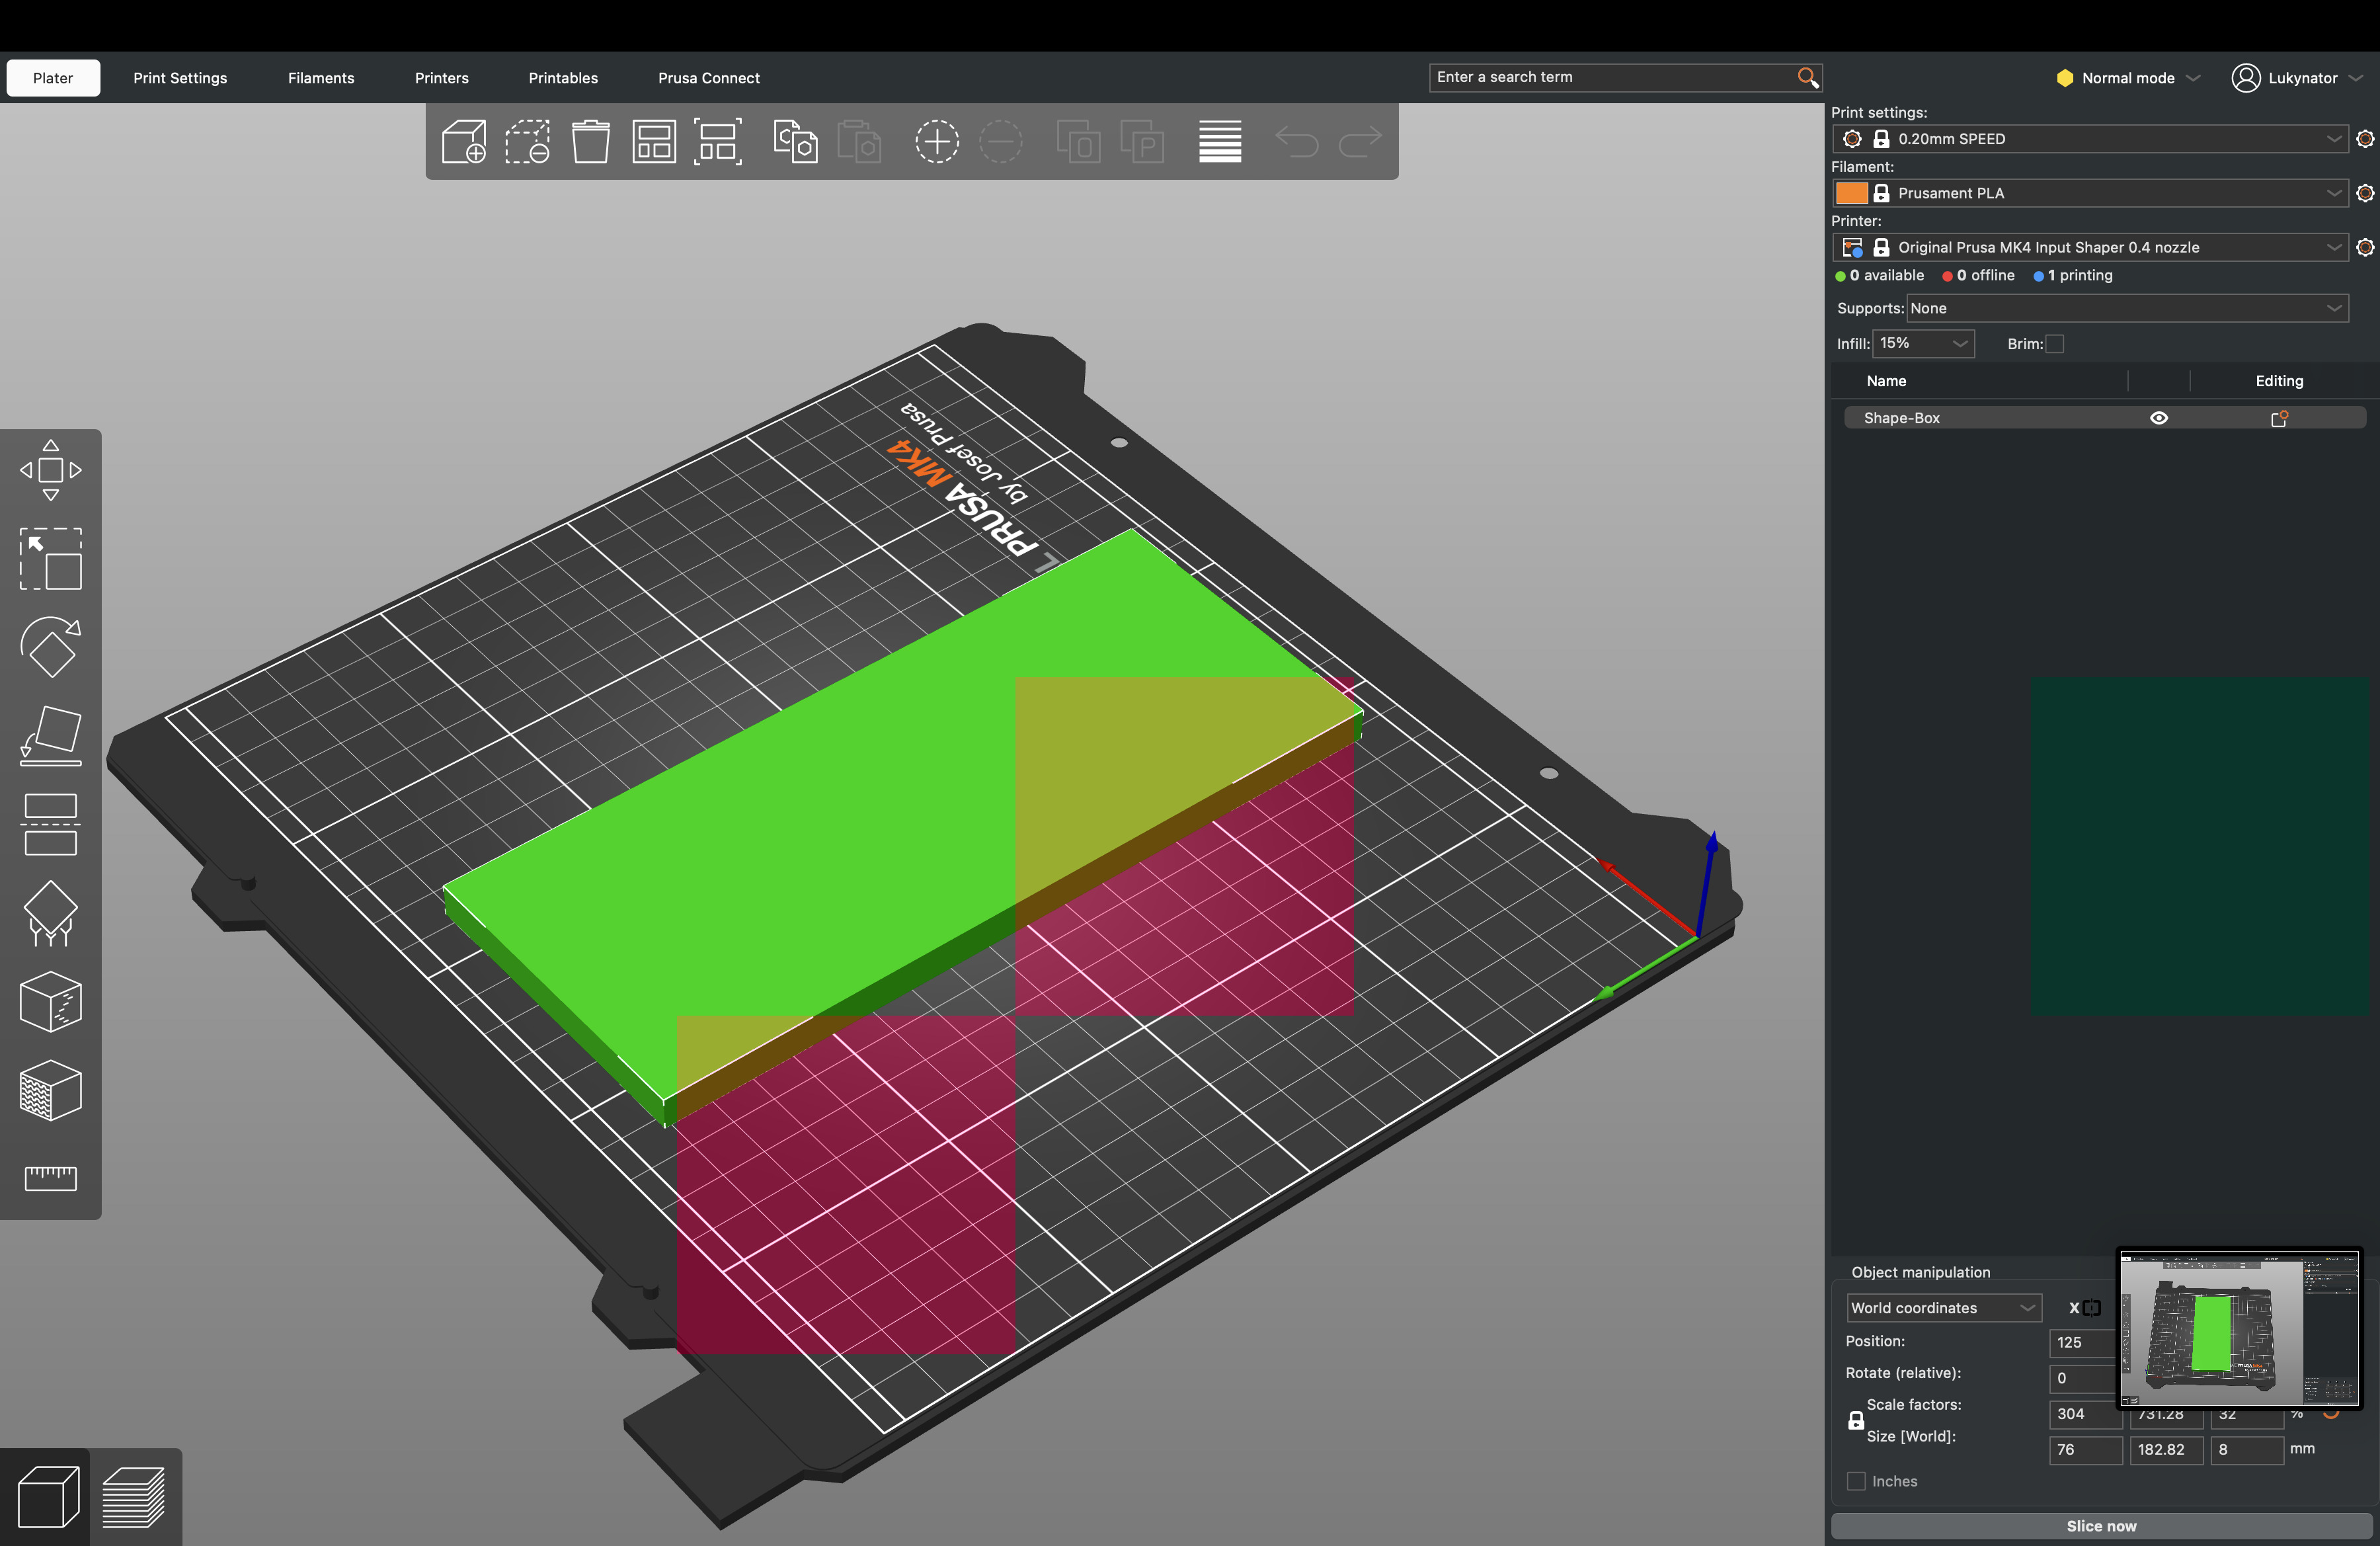Click the Slice now button
The image size is (2380, 1546).
point(2101,1526)
